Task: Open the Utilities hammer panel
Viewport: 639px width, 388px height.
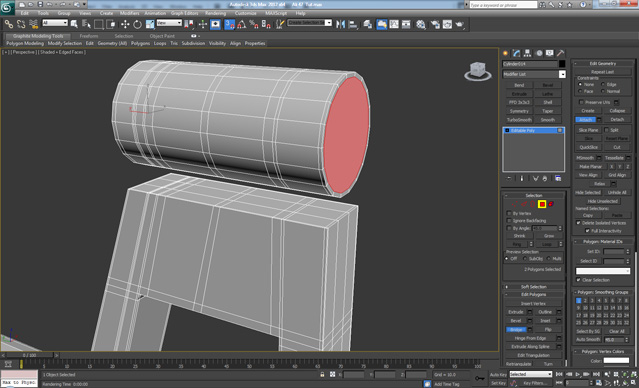Action: click(x=561, y=53)
